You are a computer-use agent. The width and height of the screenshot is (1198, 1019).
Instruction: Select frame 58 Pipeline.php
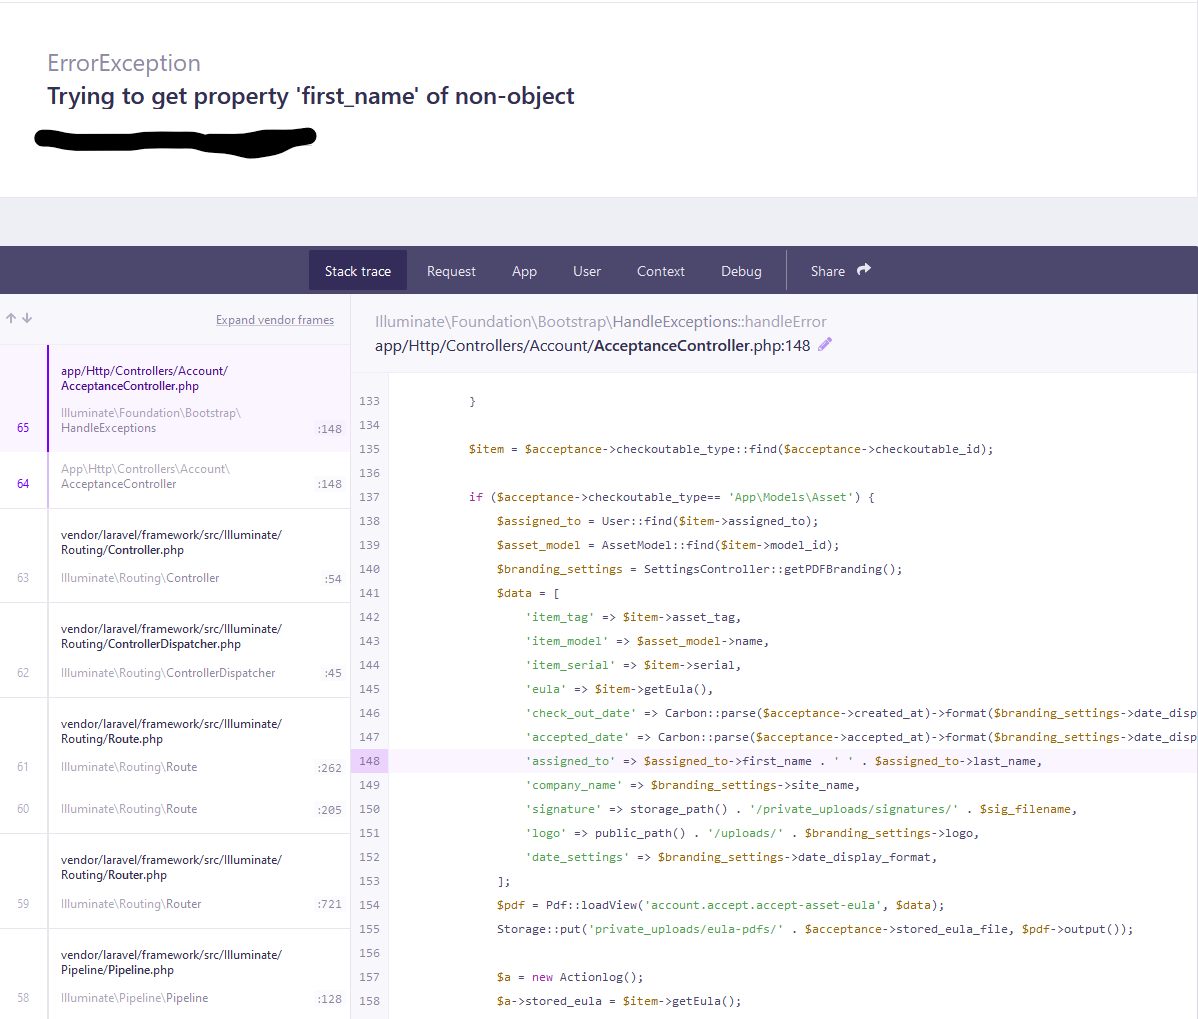[175, 975]
